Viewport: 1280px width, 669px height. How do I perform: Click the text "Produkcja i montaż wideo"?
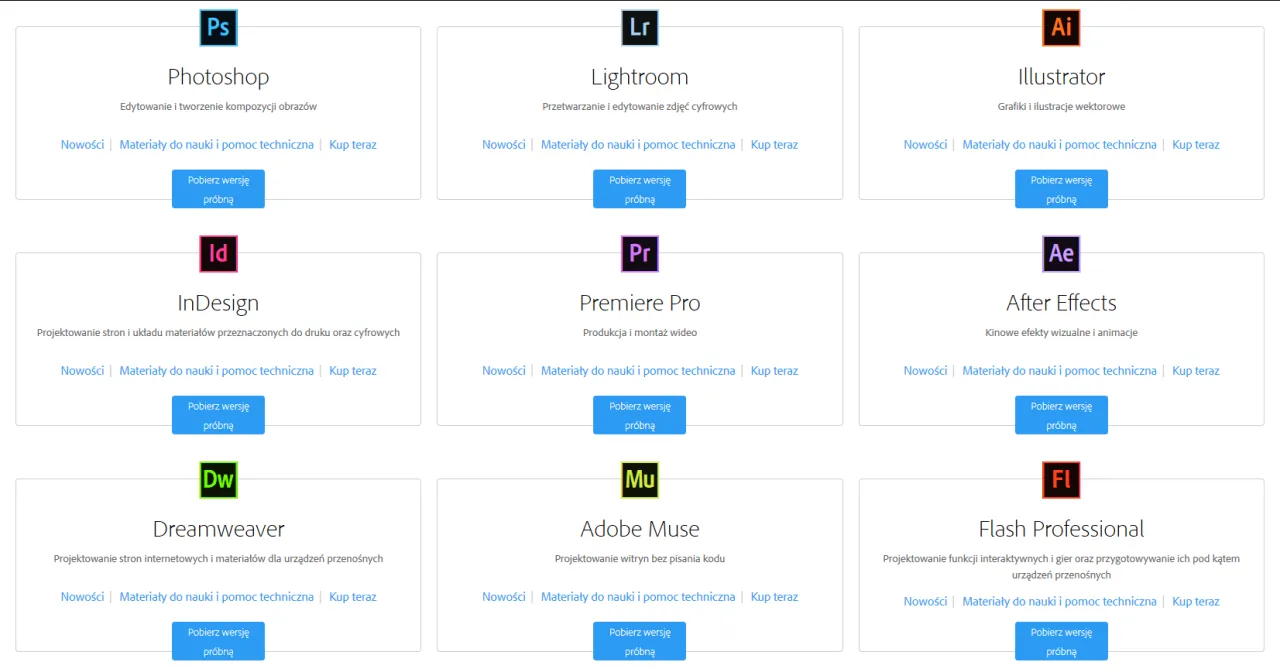point(640,332)
